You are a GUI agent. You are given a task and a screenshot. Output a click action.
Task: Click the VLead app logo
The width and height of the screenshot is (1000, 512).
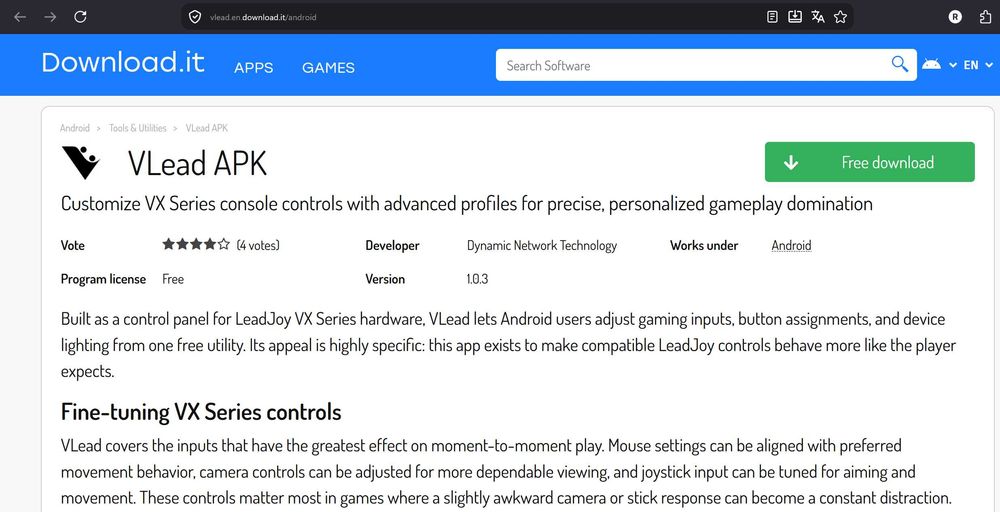81,163
